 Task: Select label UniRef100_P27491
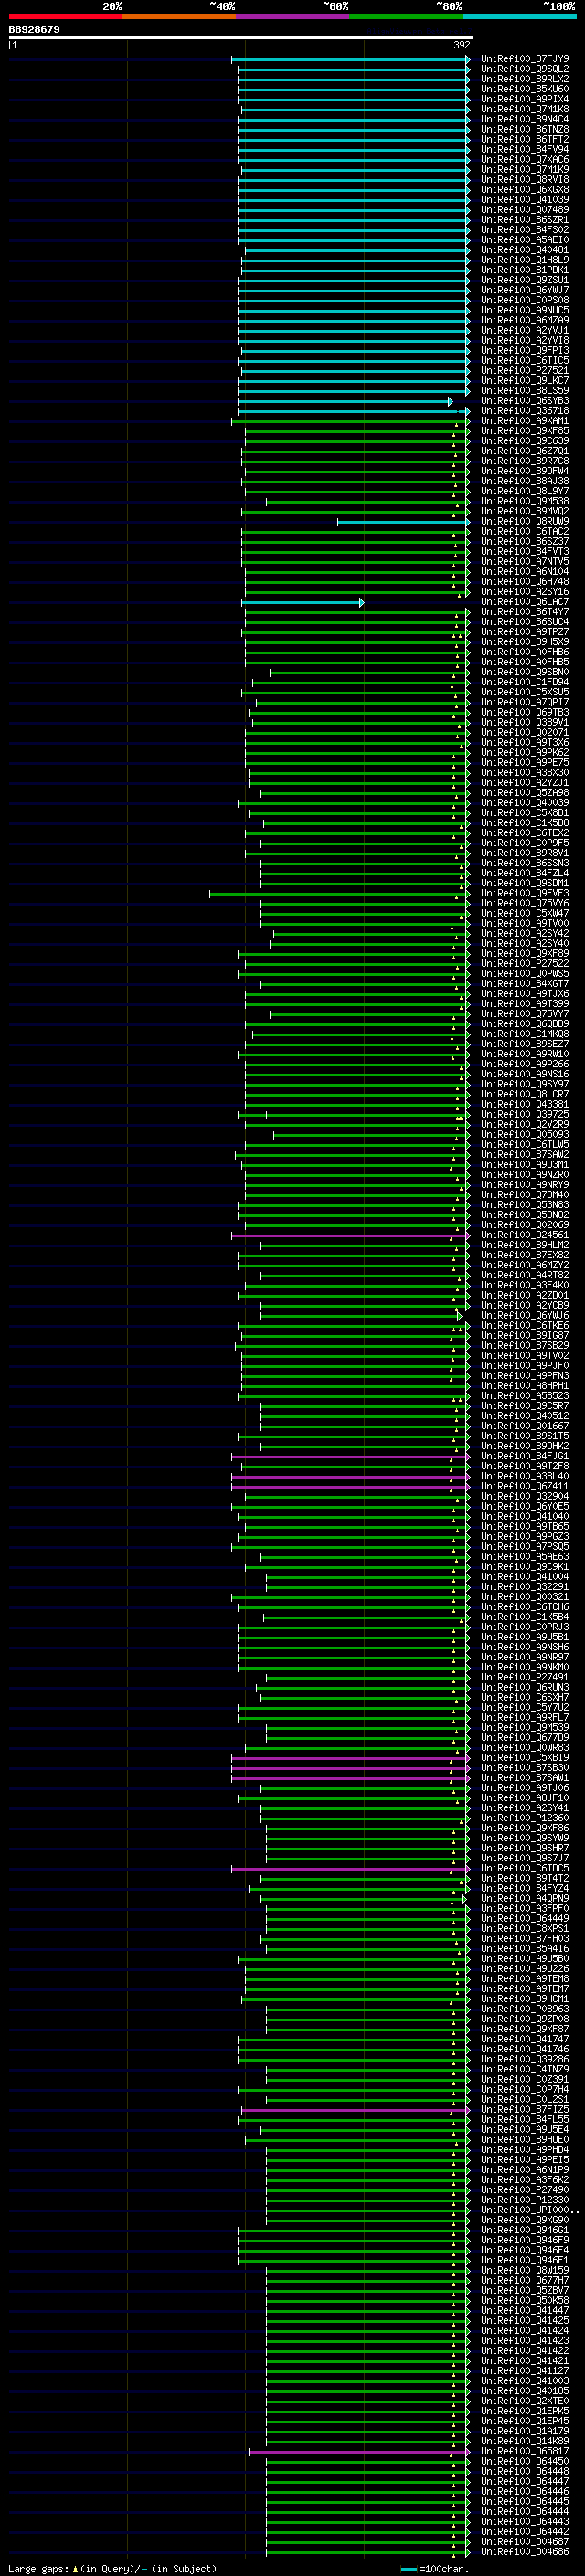[524, 1678]
